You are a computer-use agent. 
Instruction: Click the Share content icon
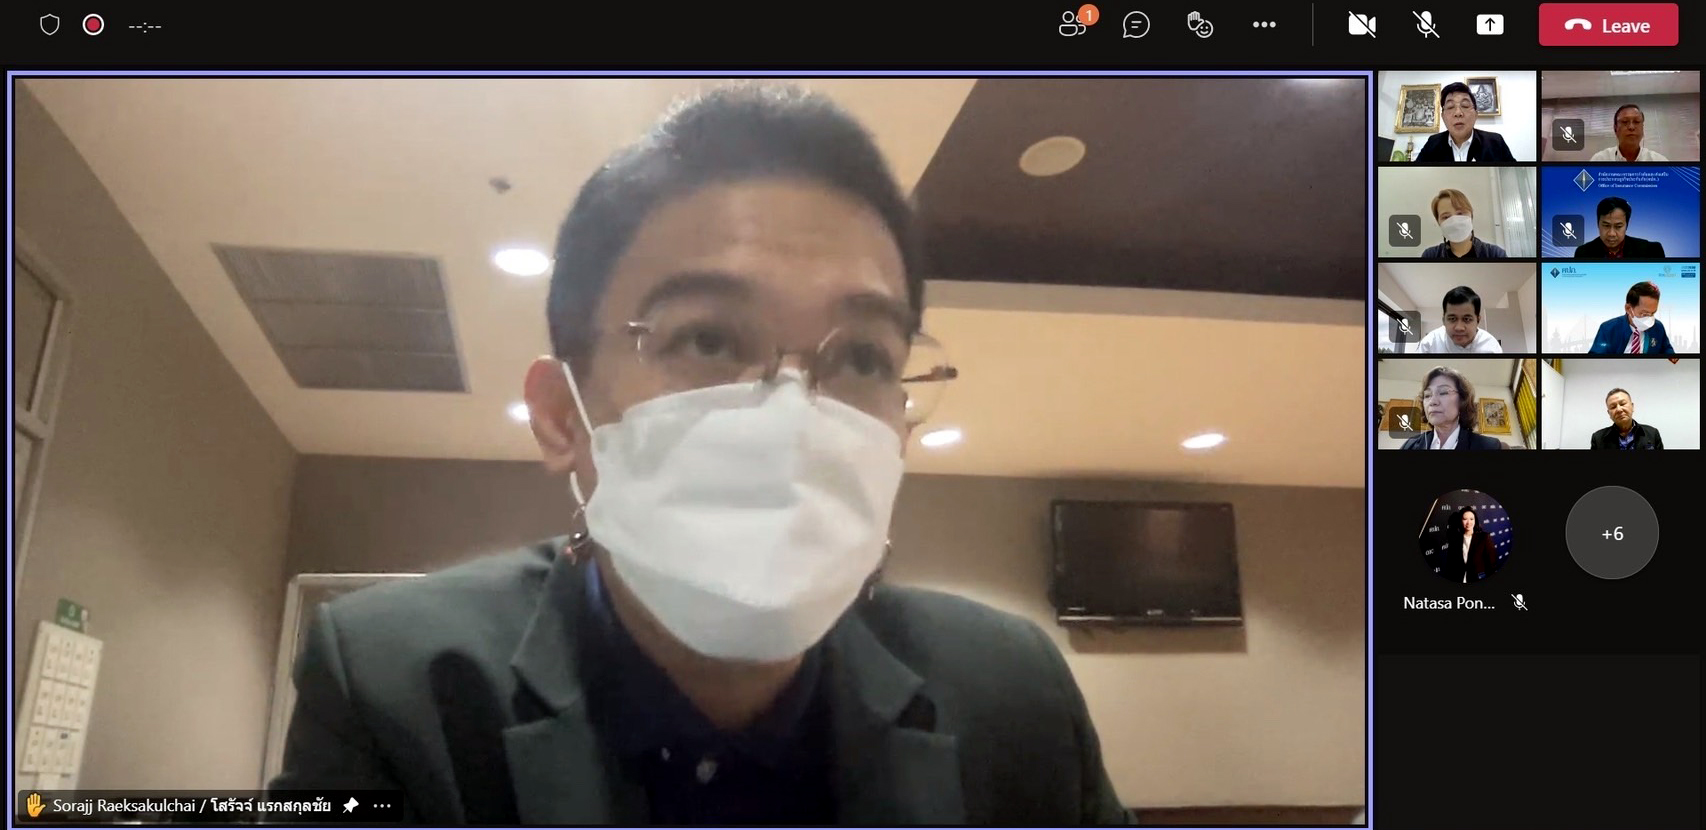pos(1490,25)
